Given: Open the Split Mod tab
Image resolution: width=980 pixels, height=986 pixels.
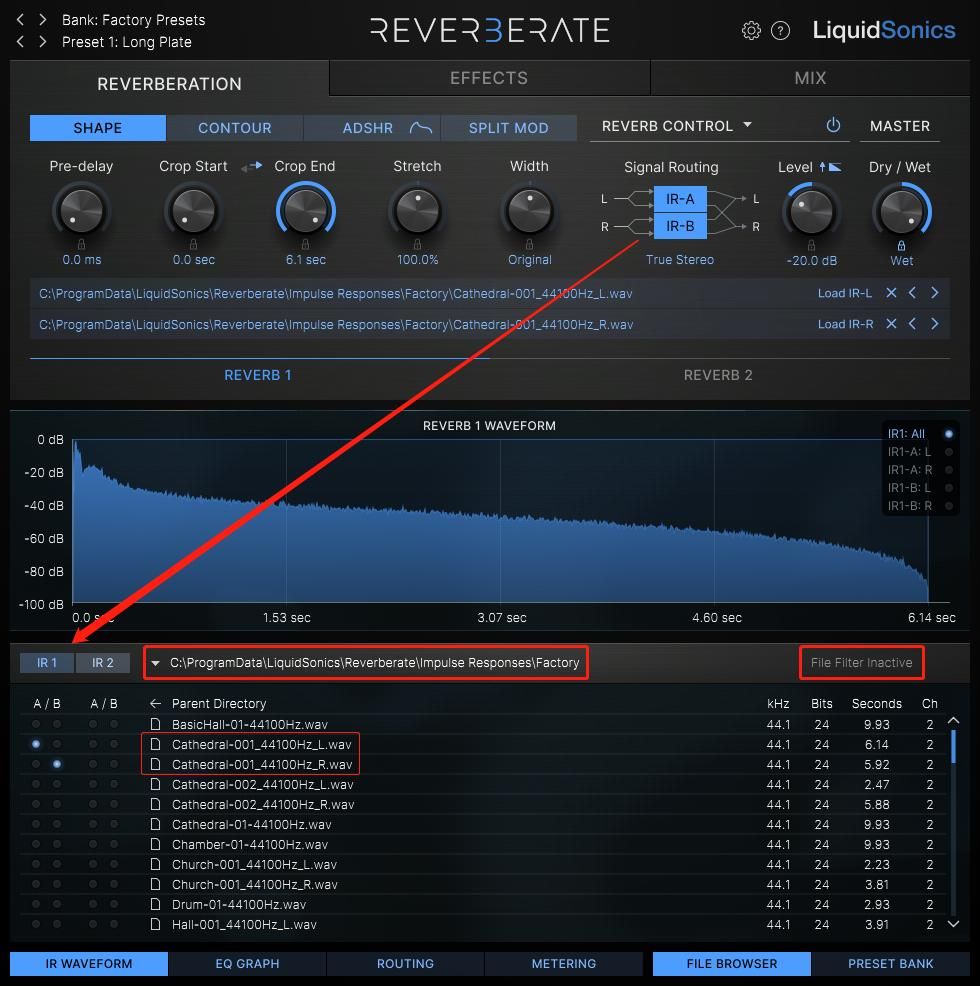Looking at the screenshot, I should click(508, 128).
